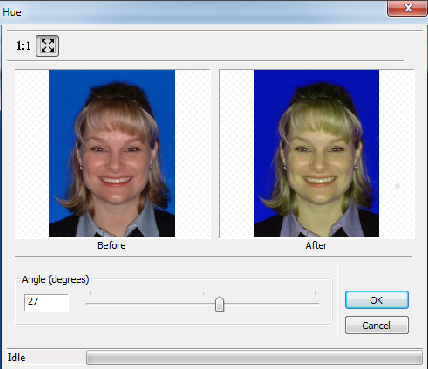Click the After caption label
The height and width of the screenshot is (369, 428).
coord(315,246)
